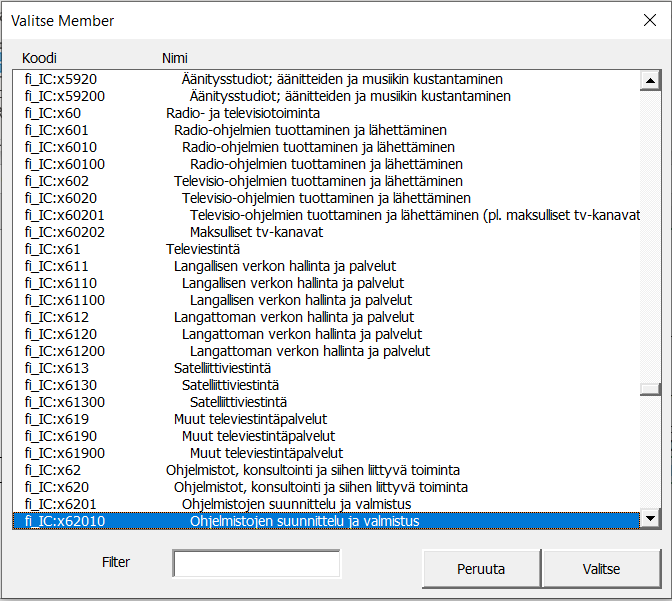672x601 pixels.
Task: Click the list scrollbar down arrow
Action: click(x=651, y=518)
